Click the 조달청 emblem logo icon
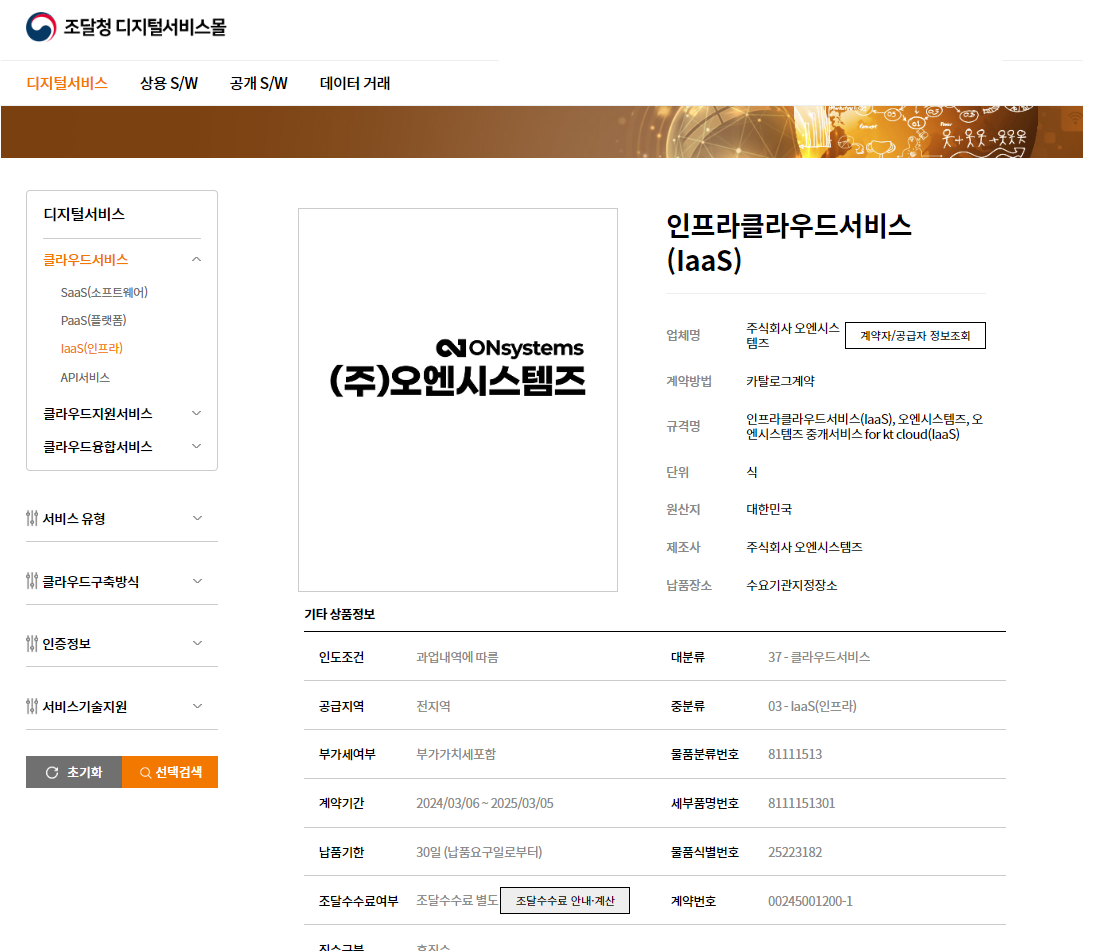1096x952 pixels. click(41, 27)
